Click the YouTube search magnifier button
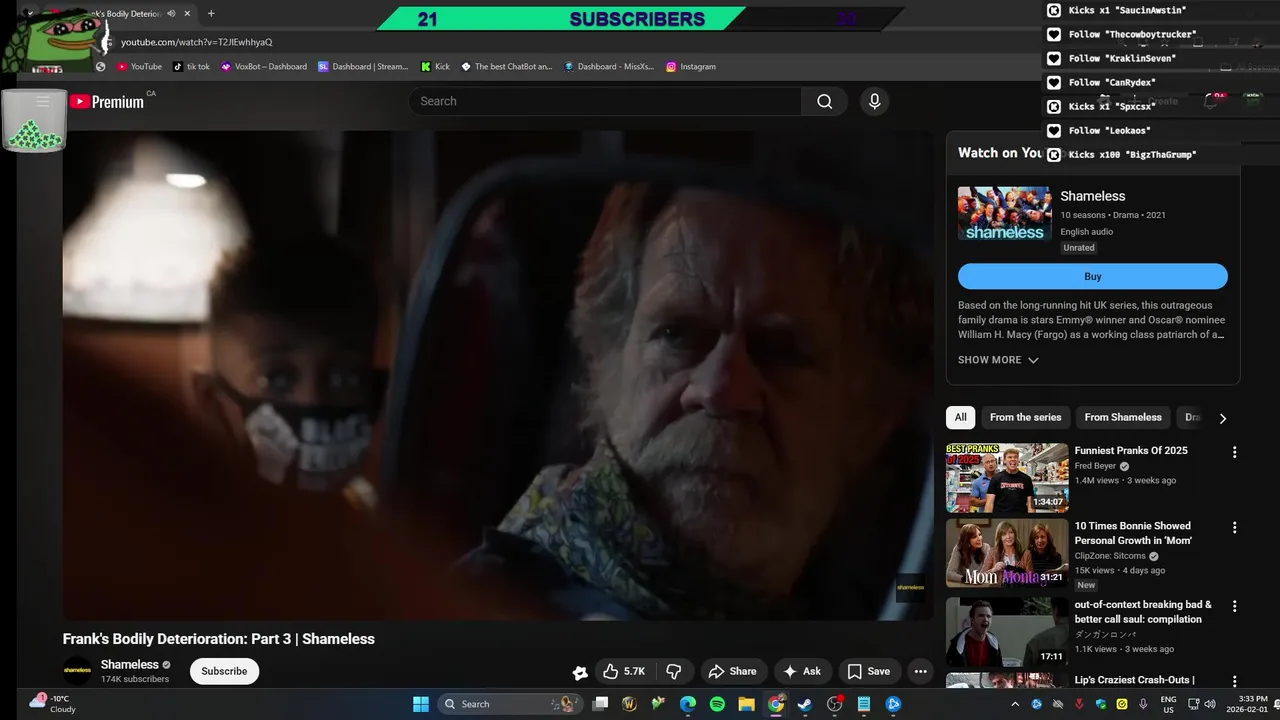The height and width of the screenshot is (720, 1280). [x=824, y=101]
